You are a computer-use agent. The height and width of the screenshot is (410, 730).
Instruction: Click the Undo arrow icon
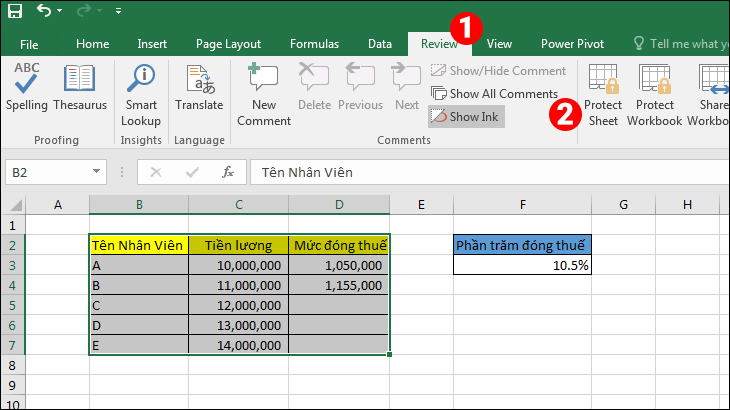tap(44, 12)
